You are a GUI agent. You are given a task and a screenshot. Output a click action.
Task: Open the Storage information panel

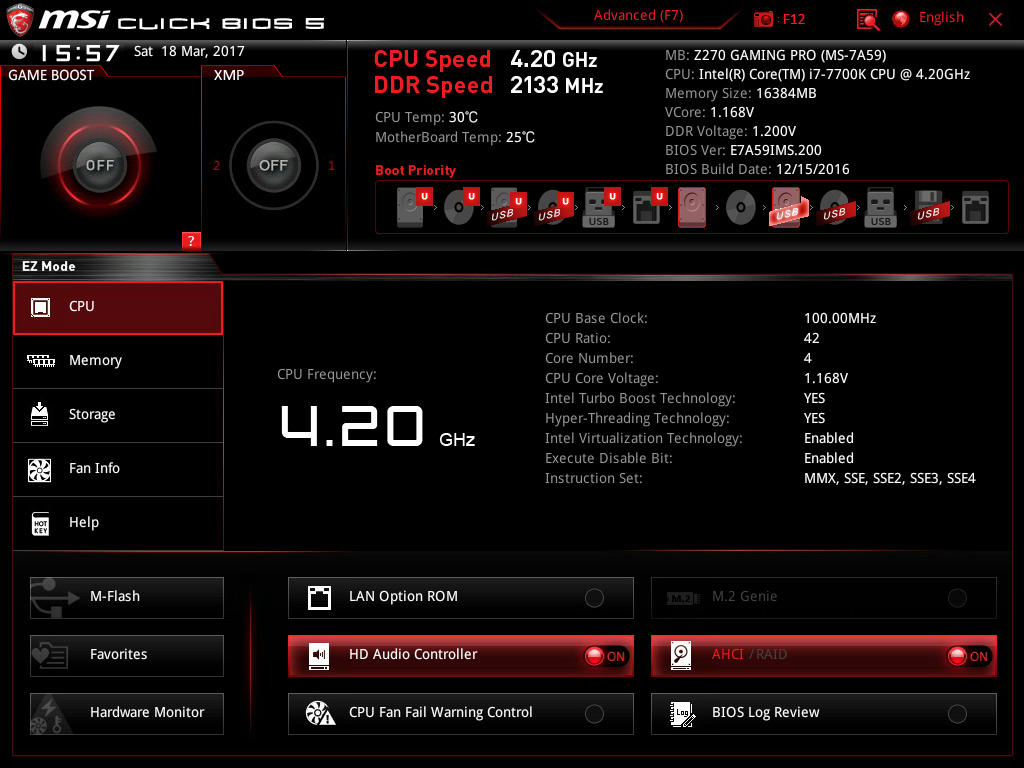pyautogui.click(x=117, y=415)
